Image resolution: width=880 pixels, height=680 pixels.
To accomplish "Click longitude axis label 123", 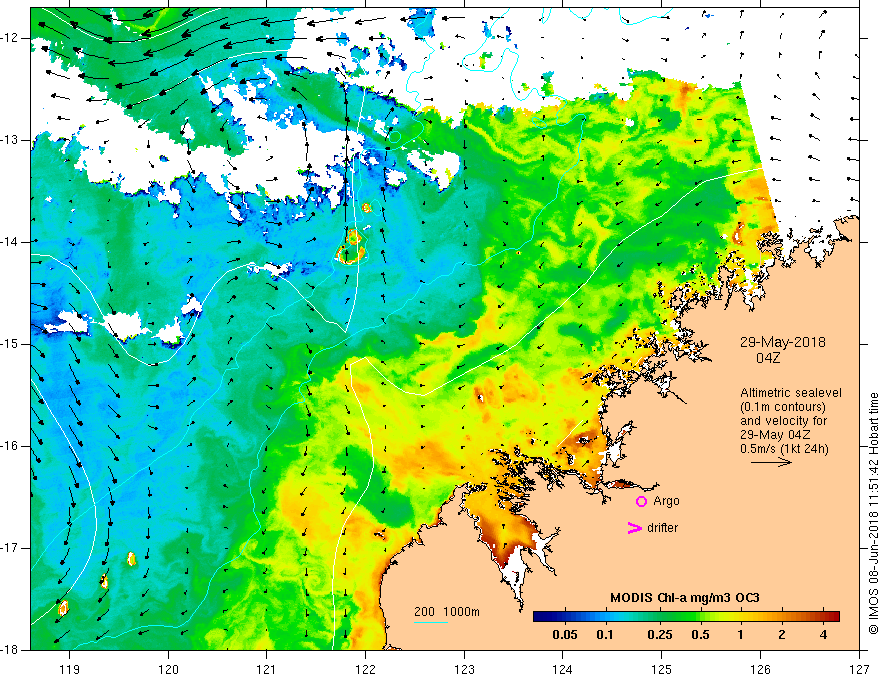I will coord(464,669).
